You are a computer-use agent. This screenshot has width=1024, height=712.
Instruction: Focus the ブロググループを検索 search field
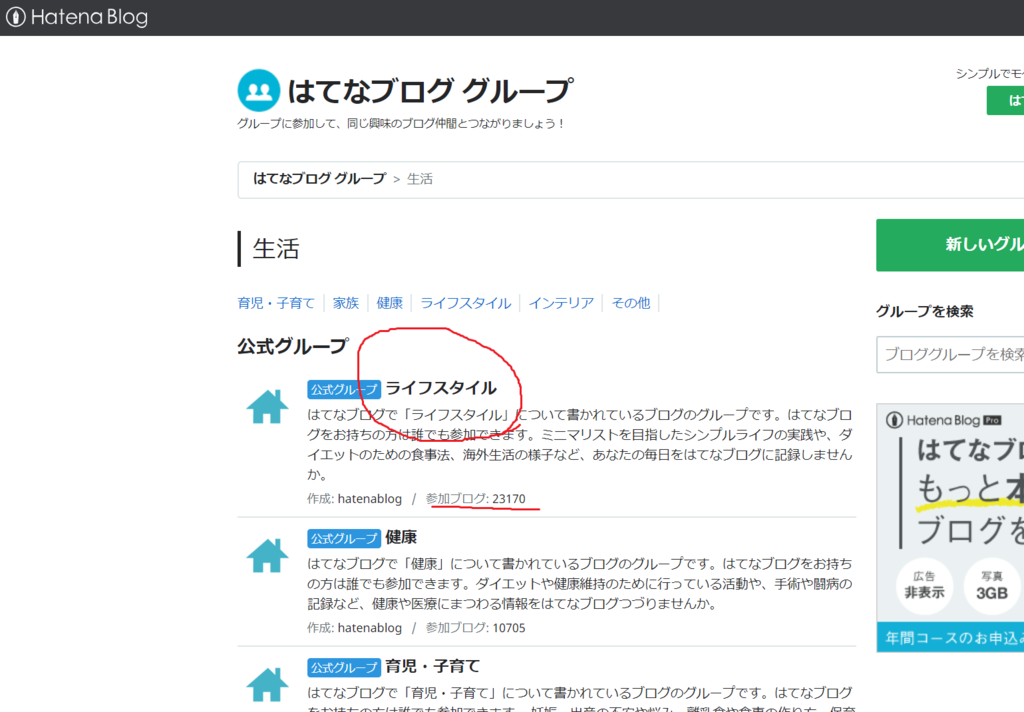pos(950,355)
